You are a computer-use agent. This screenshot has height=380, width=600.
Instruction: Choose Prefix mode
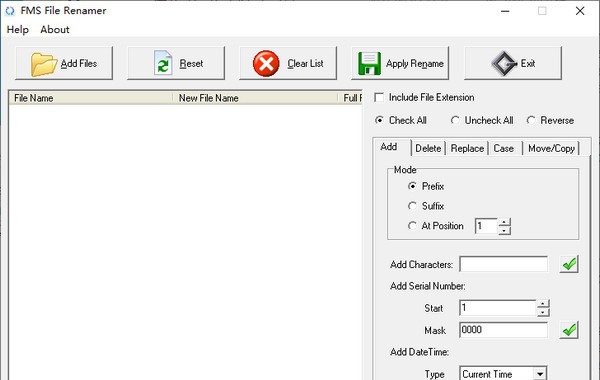[x=412, y=186]
